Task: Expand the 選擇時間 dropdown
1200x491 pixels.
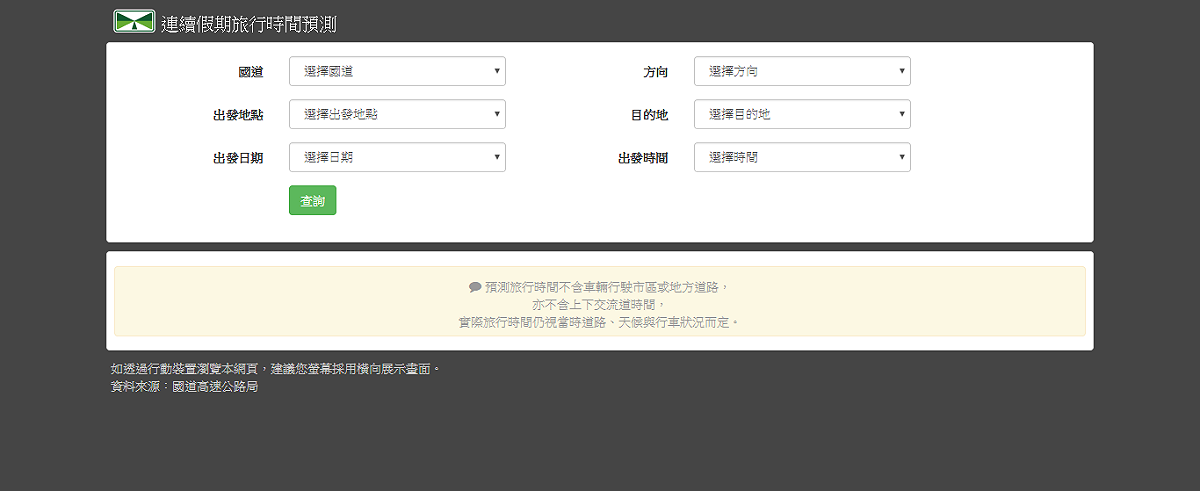Action: point(802,157)
